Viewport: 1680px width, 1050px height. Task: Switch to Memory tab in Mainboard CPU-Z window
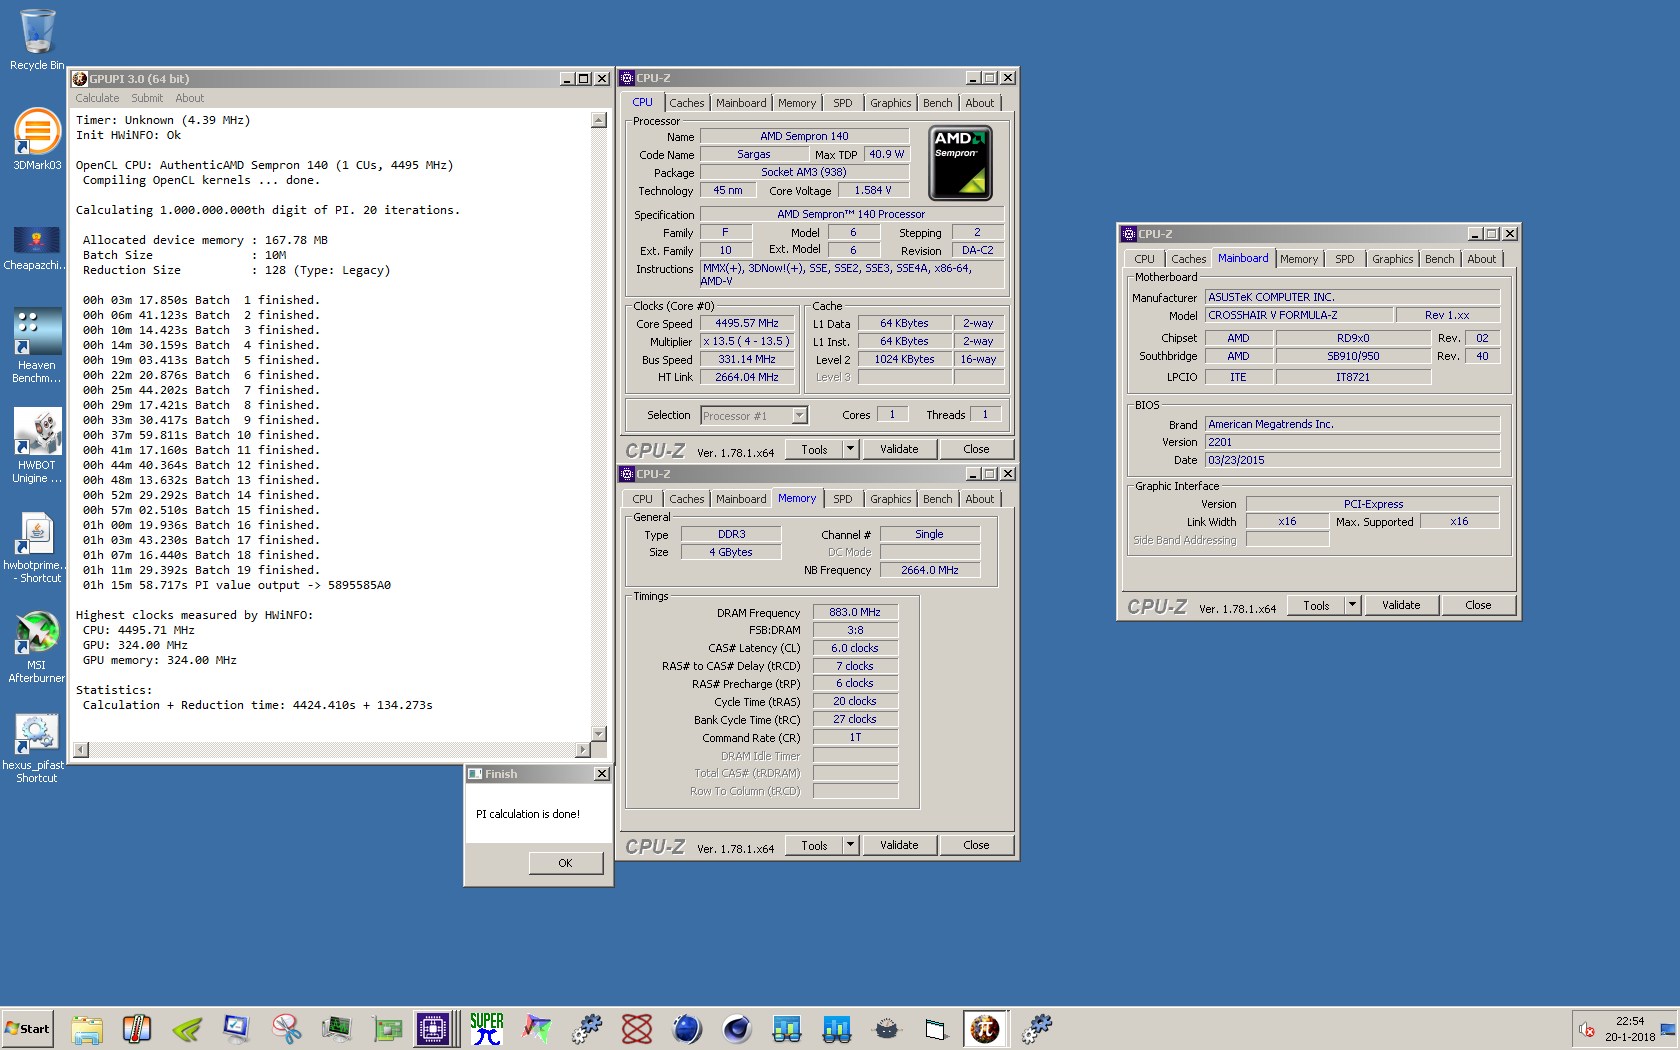pos(1299,259)
